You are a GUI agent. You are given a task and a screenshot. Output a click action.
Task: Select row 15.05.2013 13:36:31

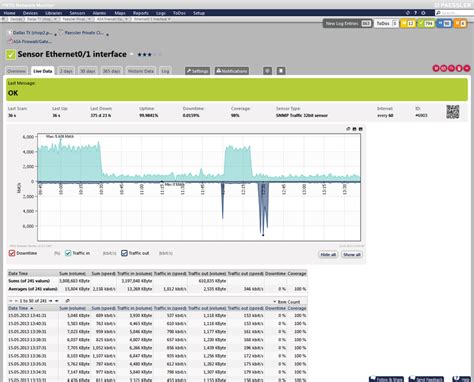tap(157, 356)
